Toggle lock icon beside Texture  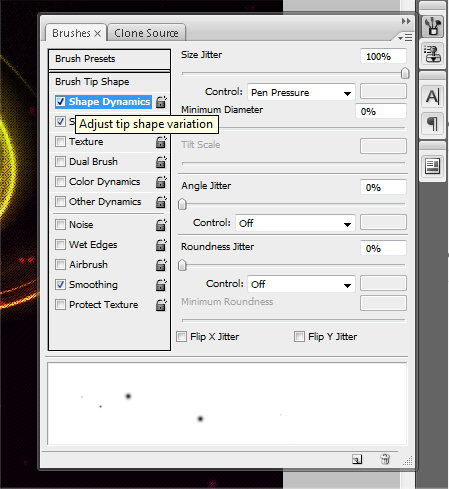[161, 142]
